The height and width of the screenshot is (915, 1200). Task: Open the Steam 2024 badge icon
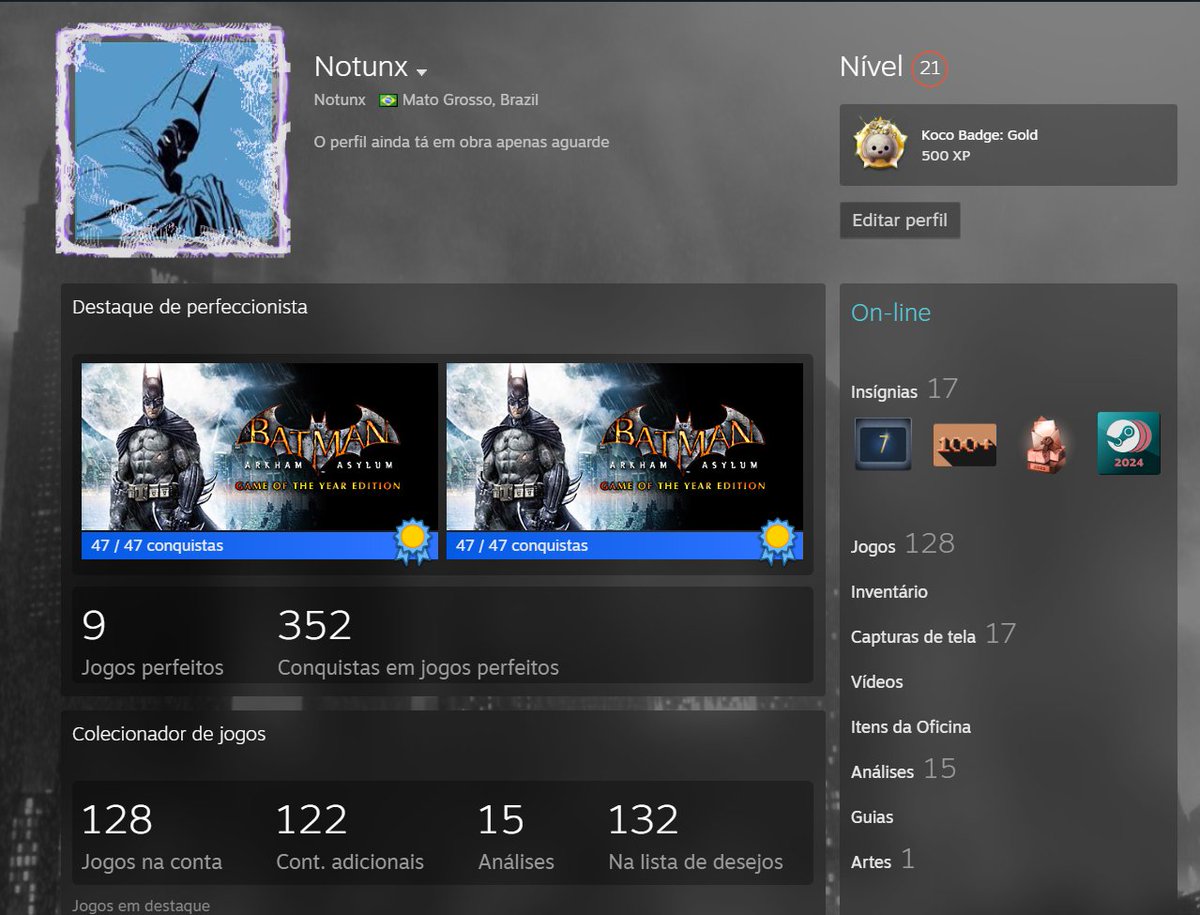(1129, 443)
